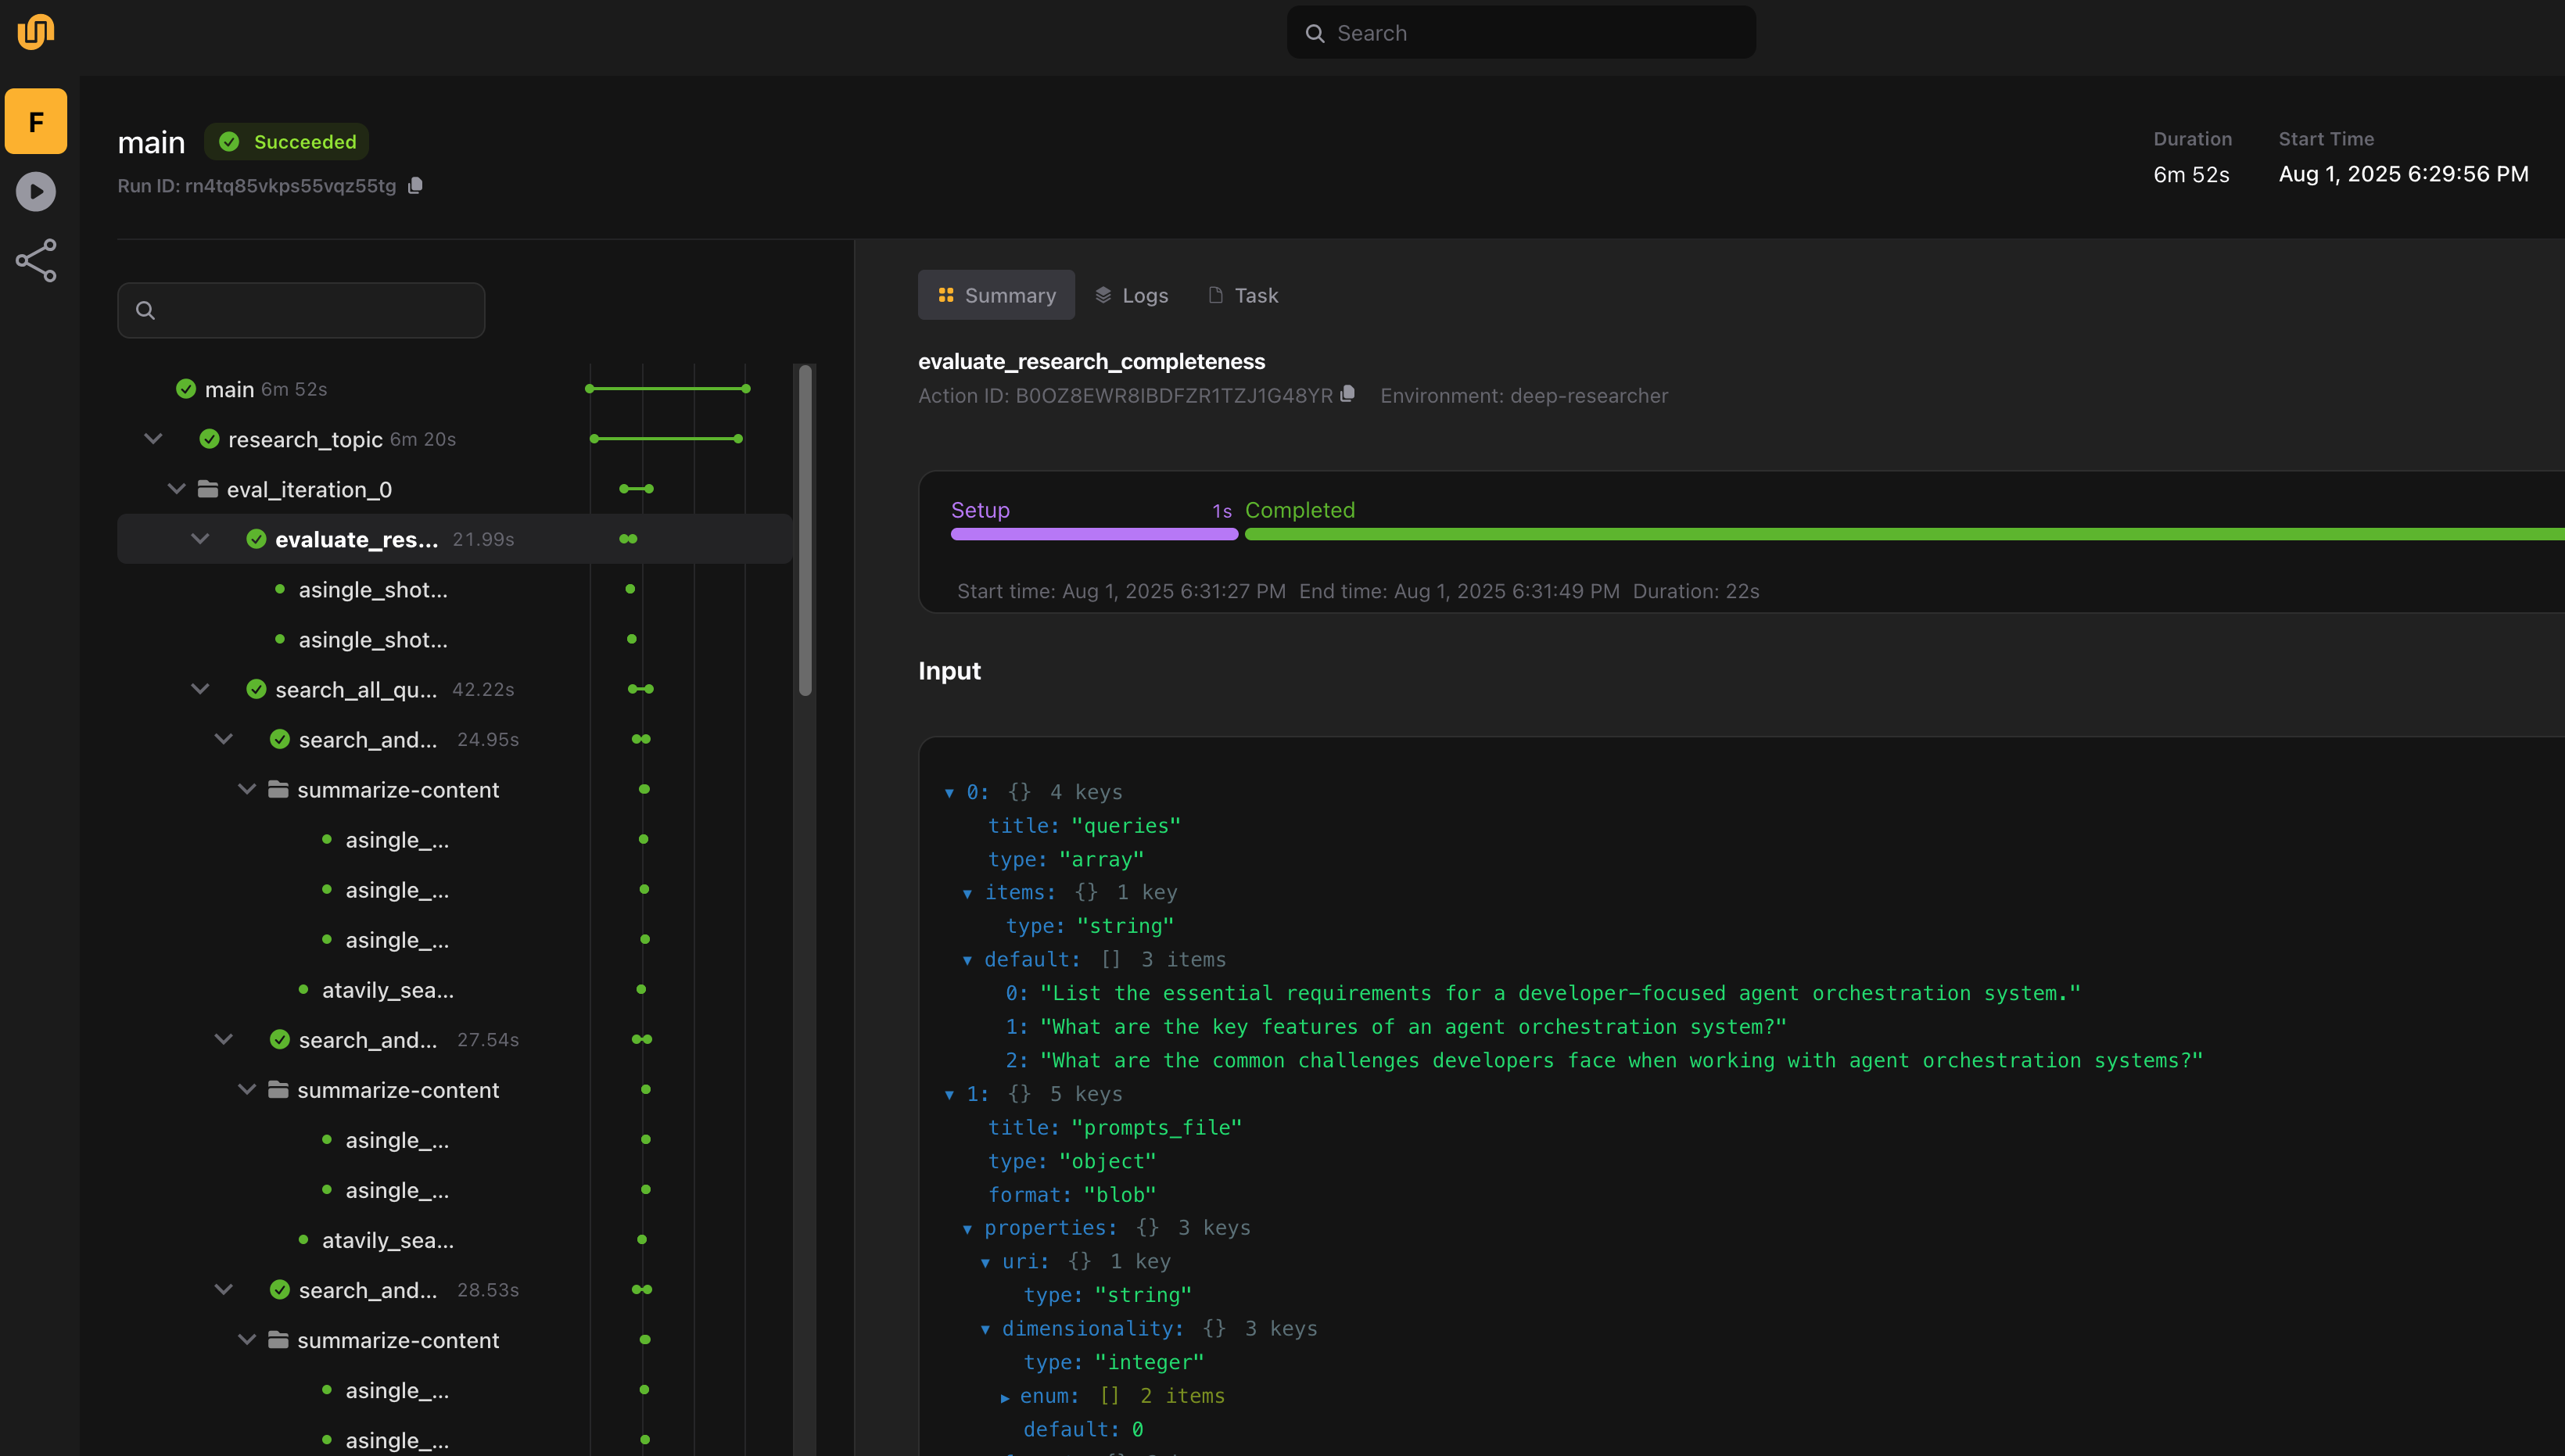Collapse the dimensionality JSON object

(985, 1330)
